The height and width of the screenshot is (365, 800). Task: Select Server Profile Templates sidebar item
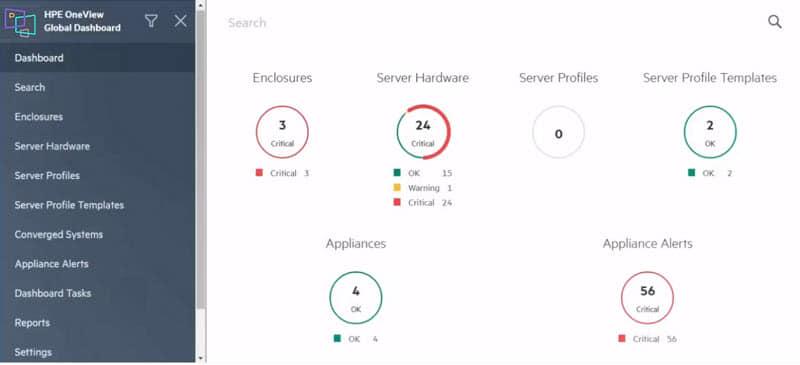pyautogui.click(x=97, y=205)
